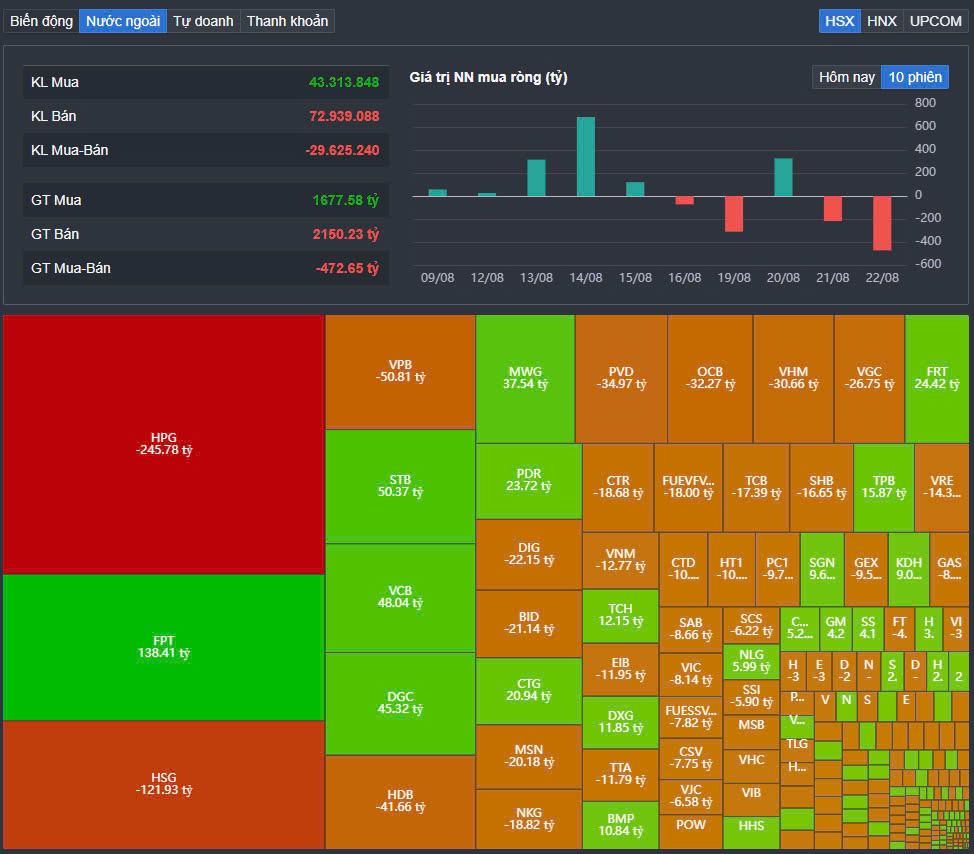
Task: Click the TTA -11.79 tỷ tile
Action: point(621,775)
